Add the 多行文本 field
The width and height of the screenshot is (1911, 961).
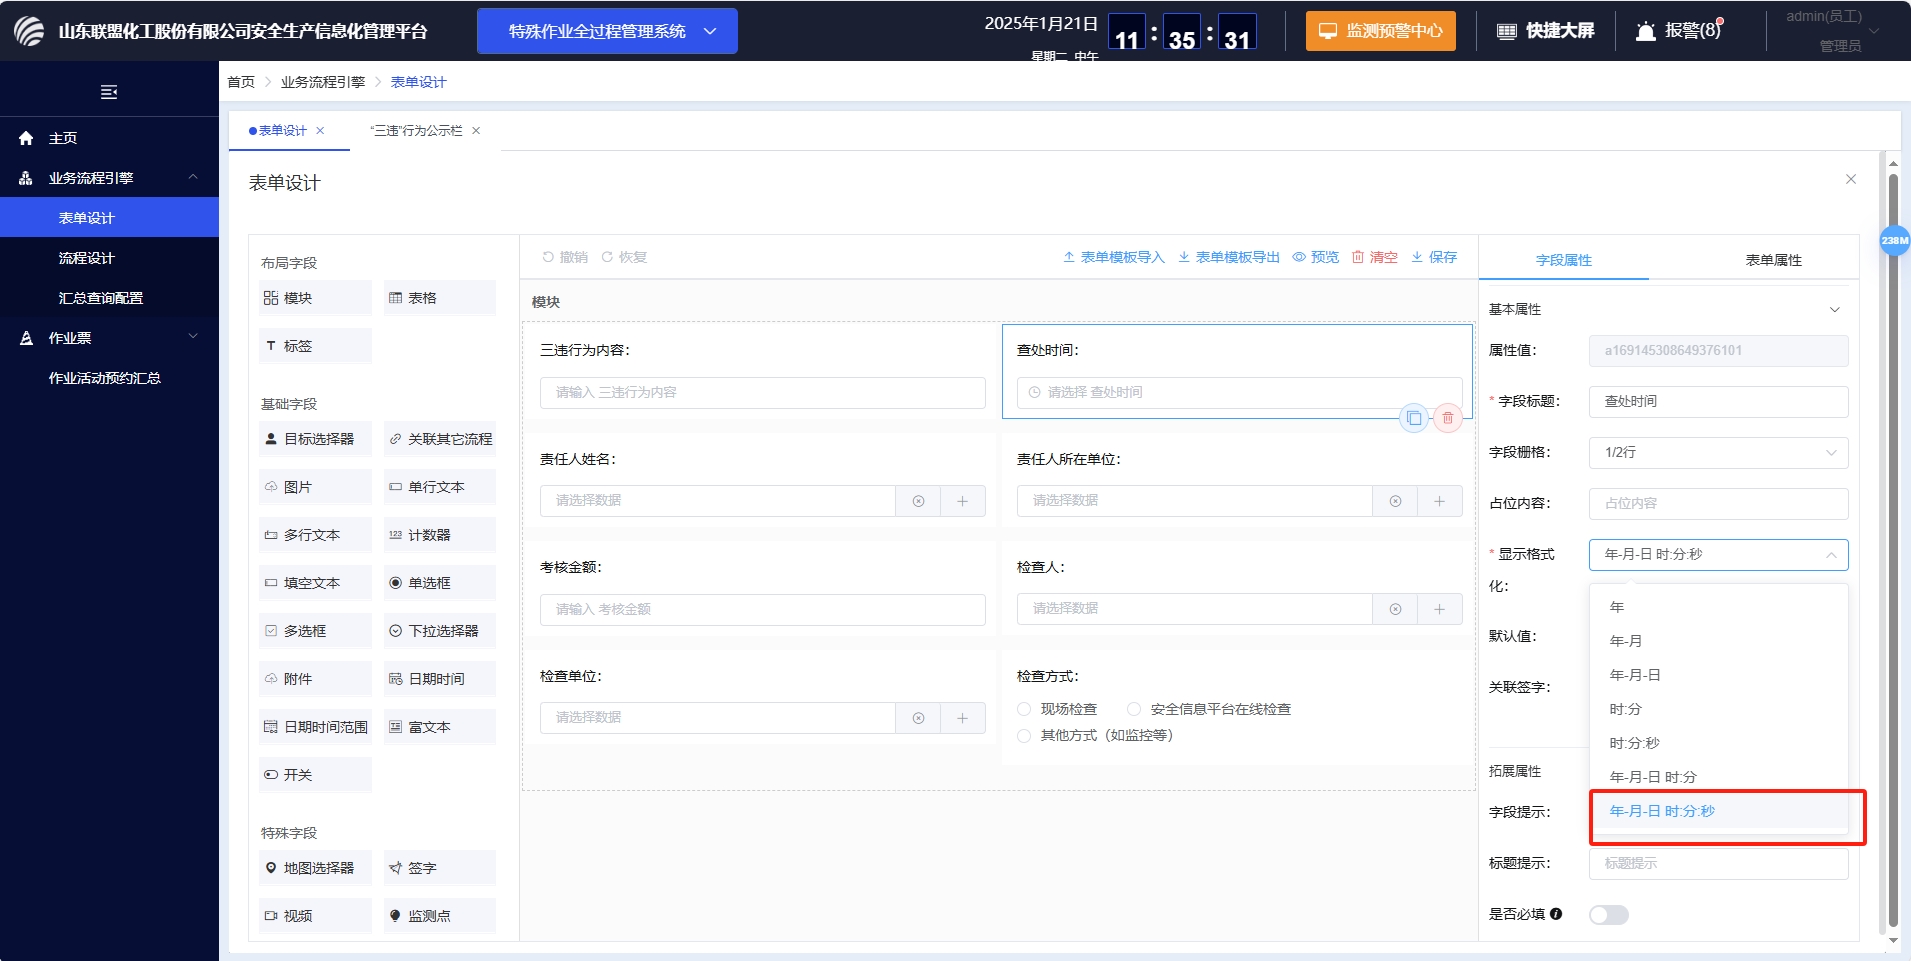315,535
